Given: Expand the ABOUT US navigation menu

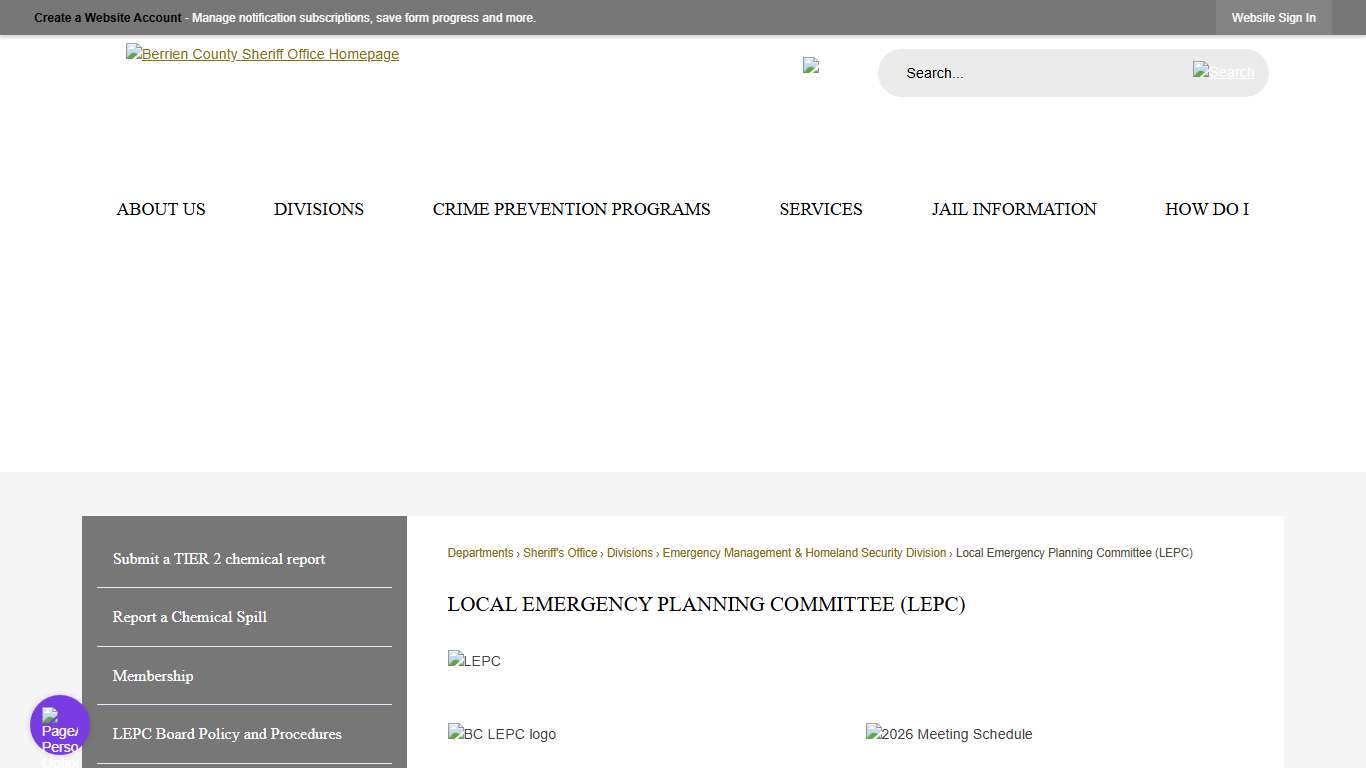Looking at the screenshot, I should [160, 209].
